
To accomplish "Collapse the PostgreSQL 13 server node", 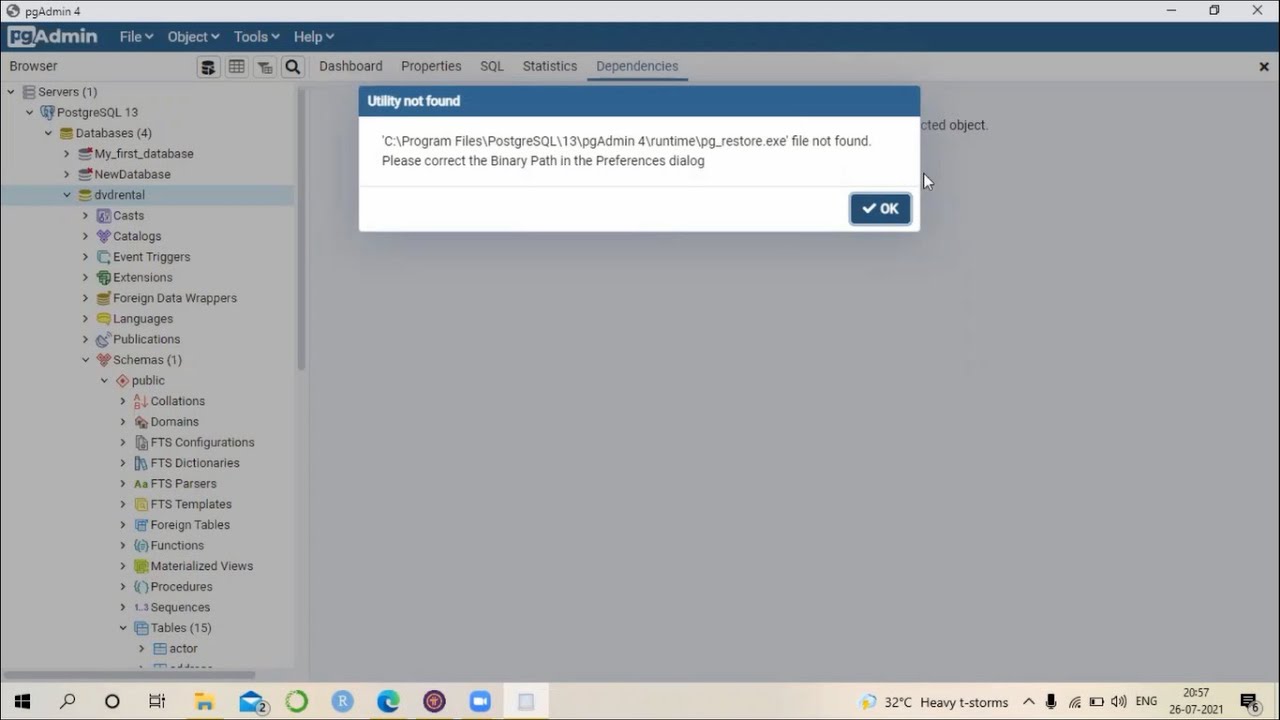I will click(x=30, y=112).
